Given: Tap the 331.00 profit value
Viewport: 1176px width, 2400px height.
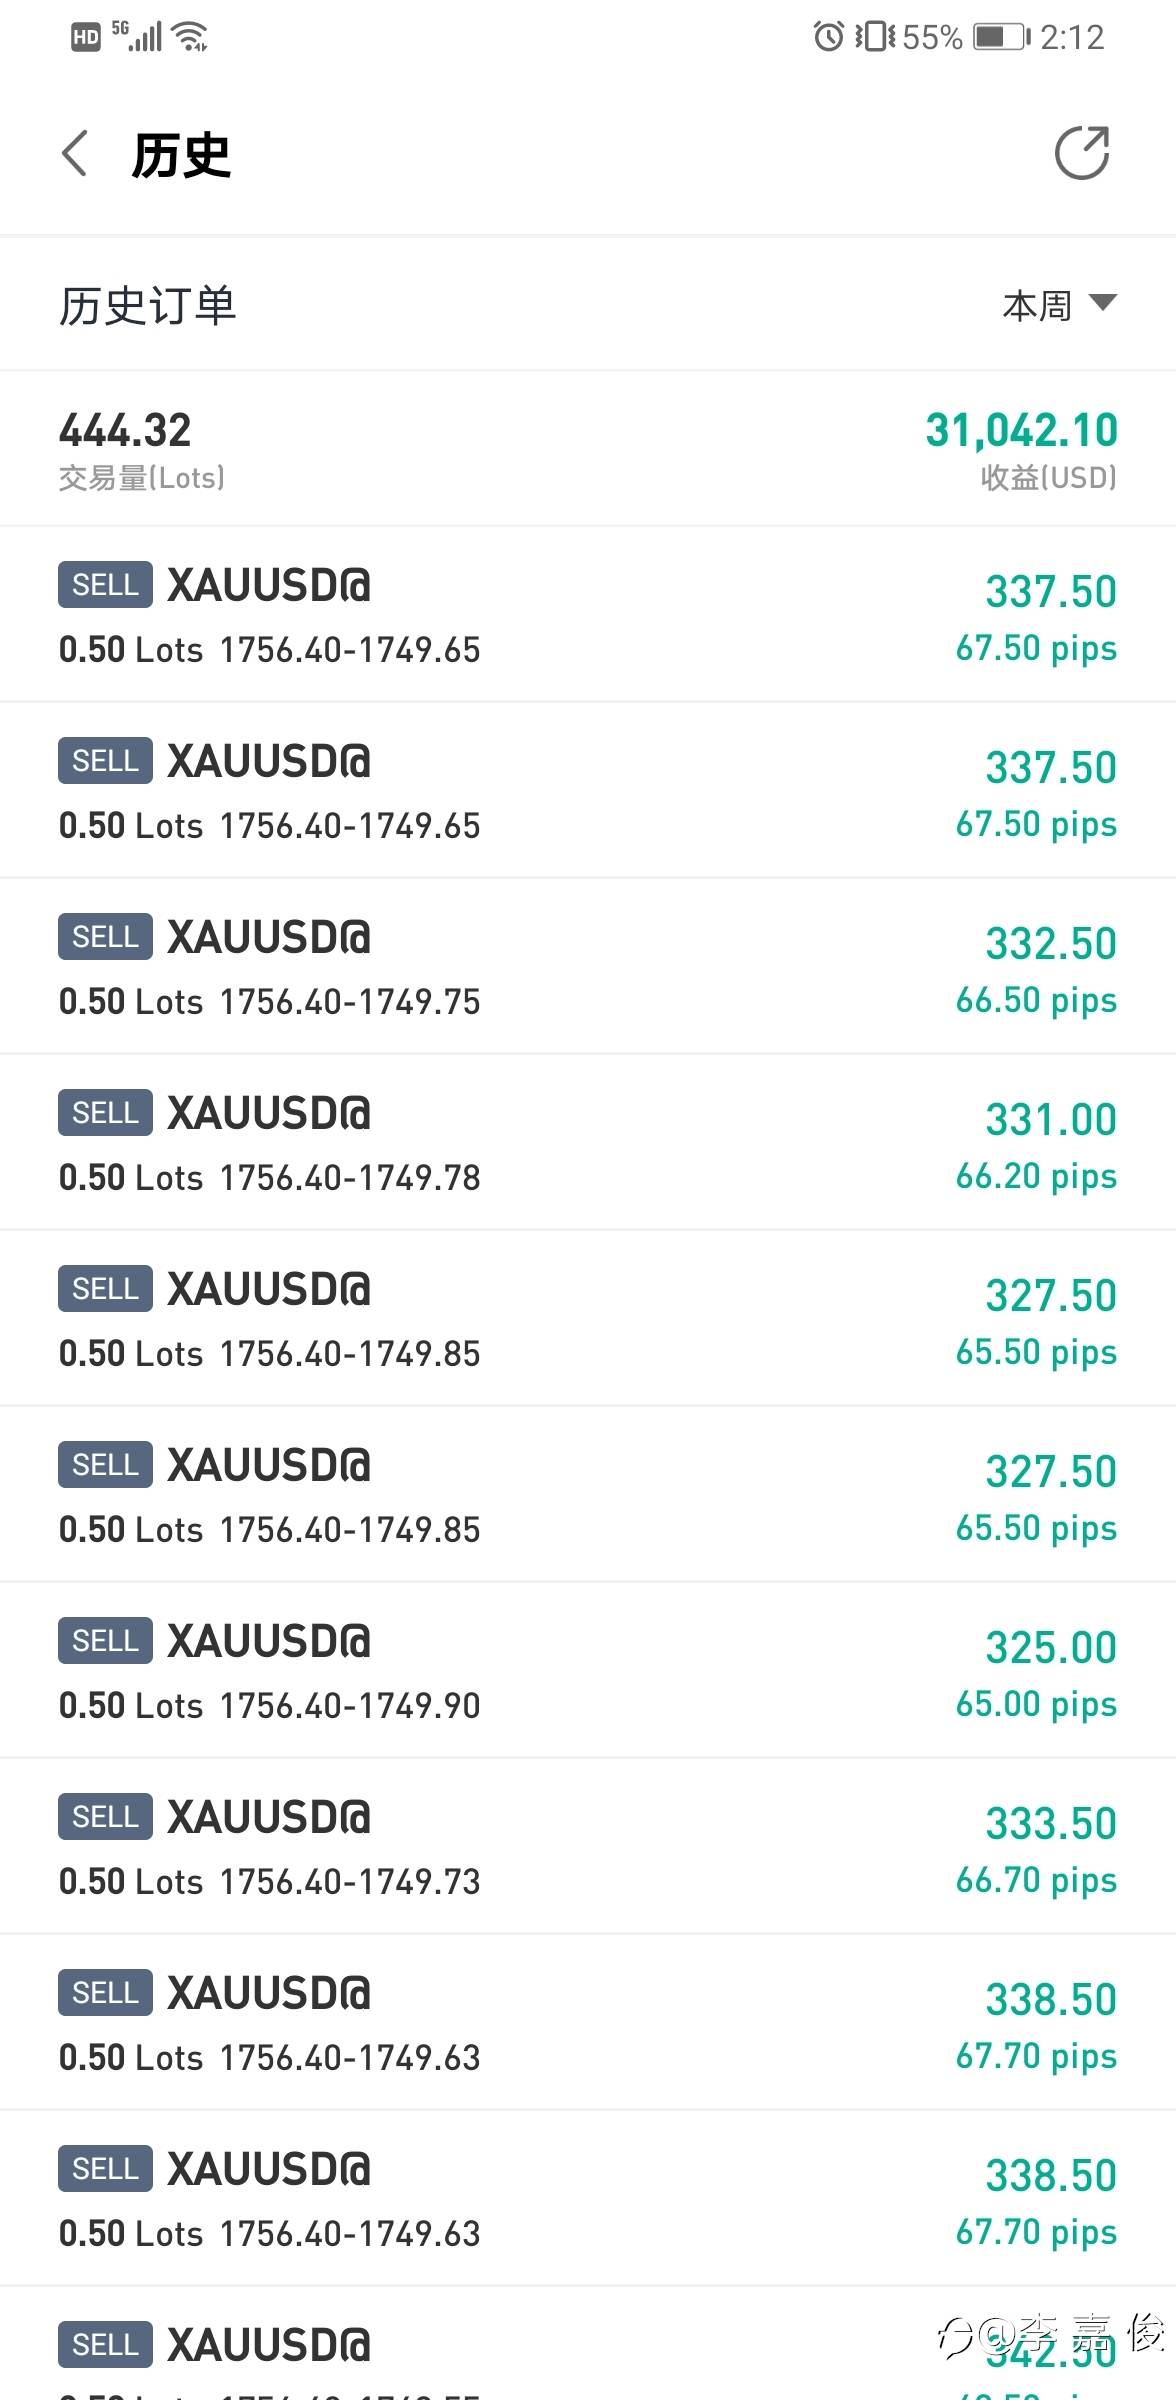Looking at the screenshot, I should pyautogui.click(x=1050, y=1120).
